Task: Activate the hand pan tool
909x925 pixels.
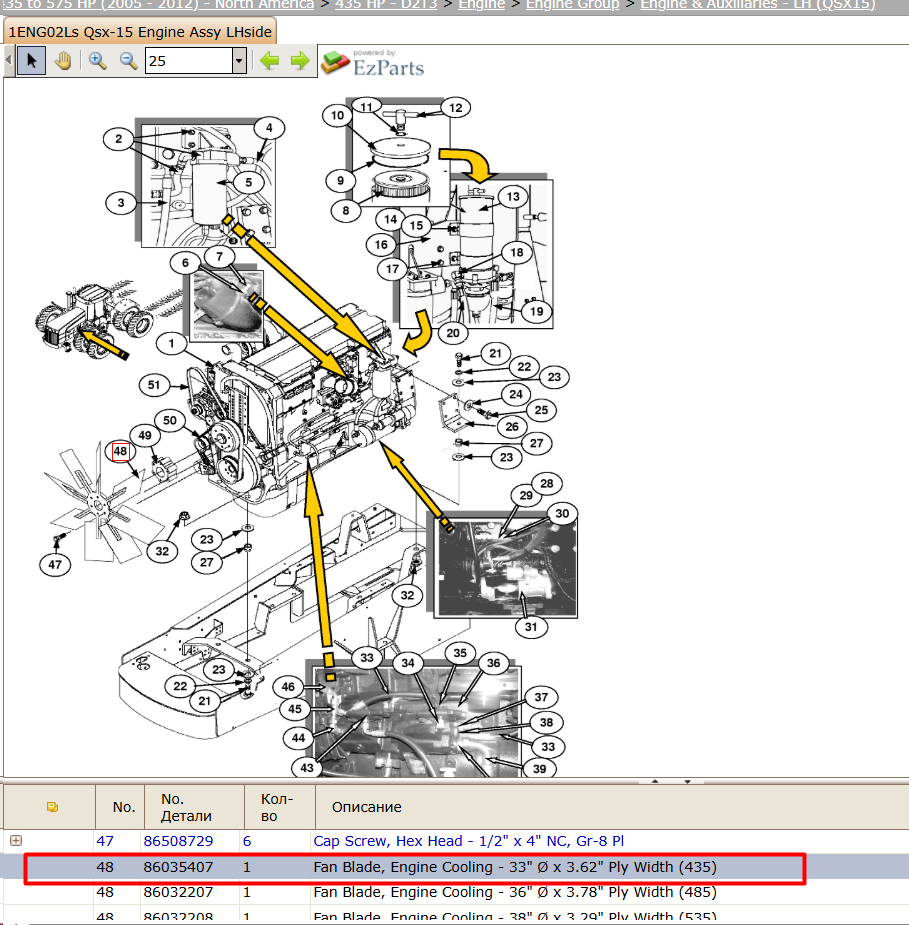Action: [x=63, y=61]
